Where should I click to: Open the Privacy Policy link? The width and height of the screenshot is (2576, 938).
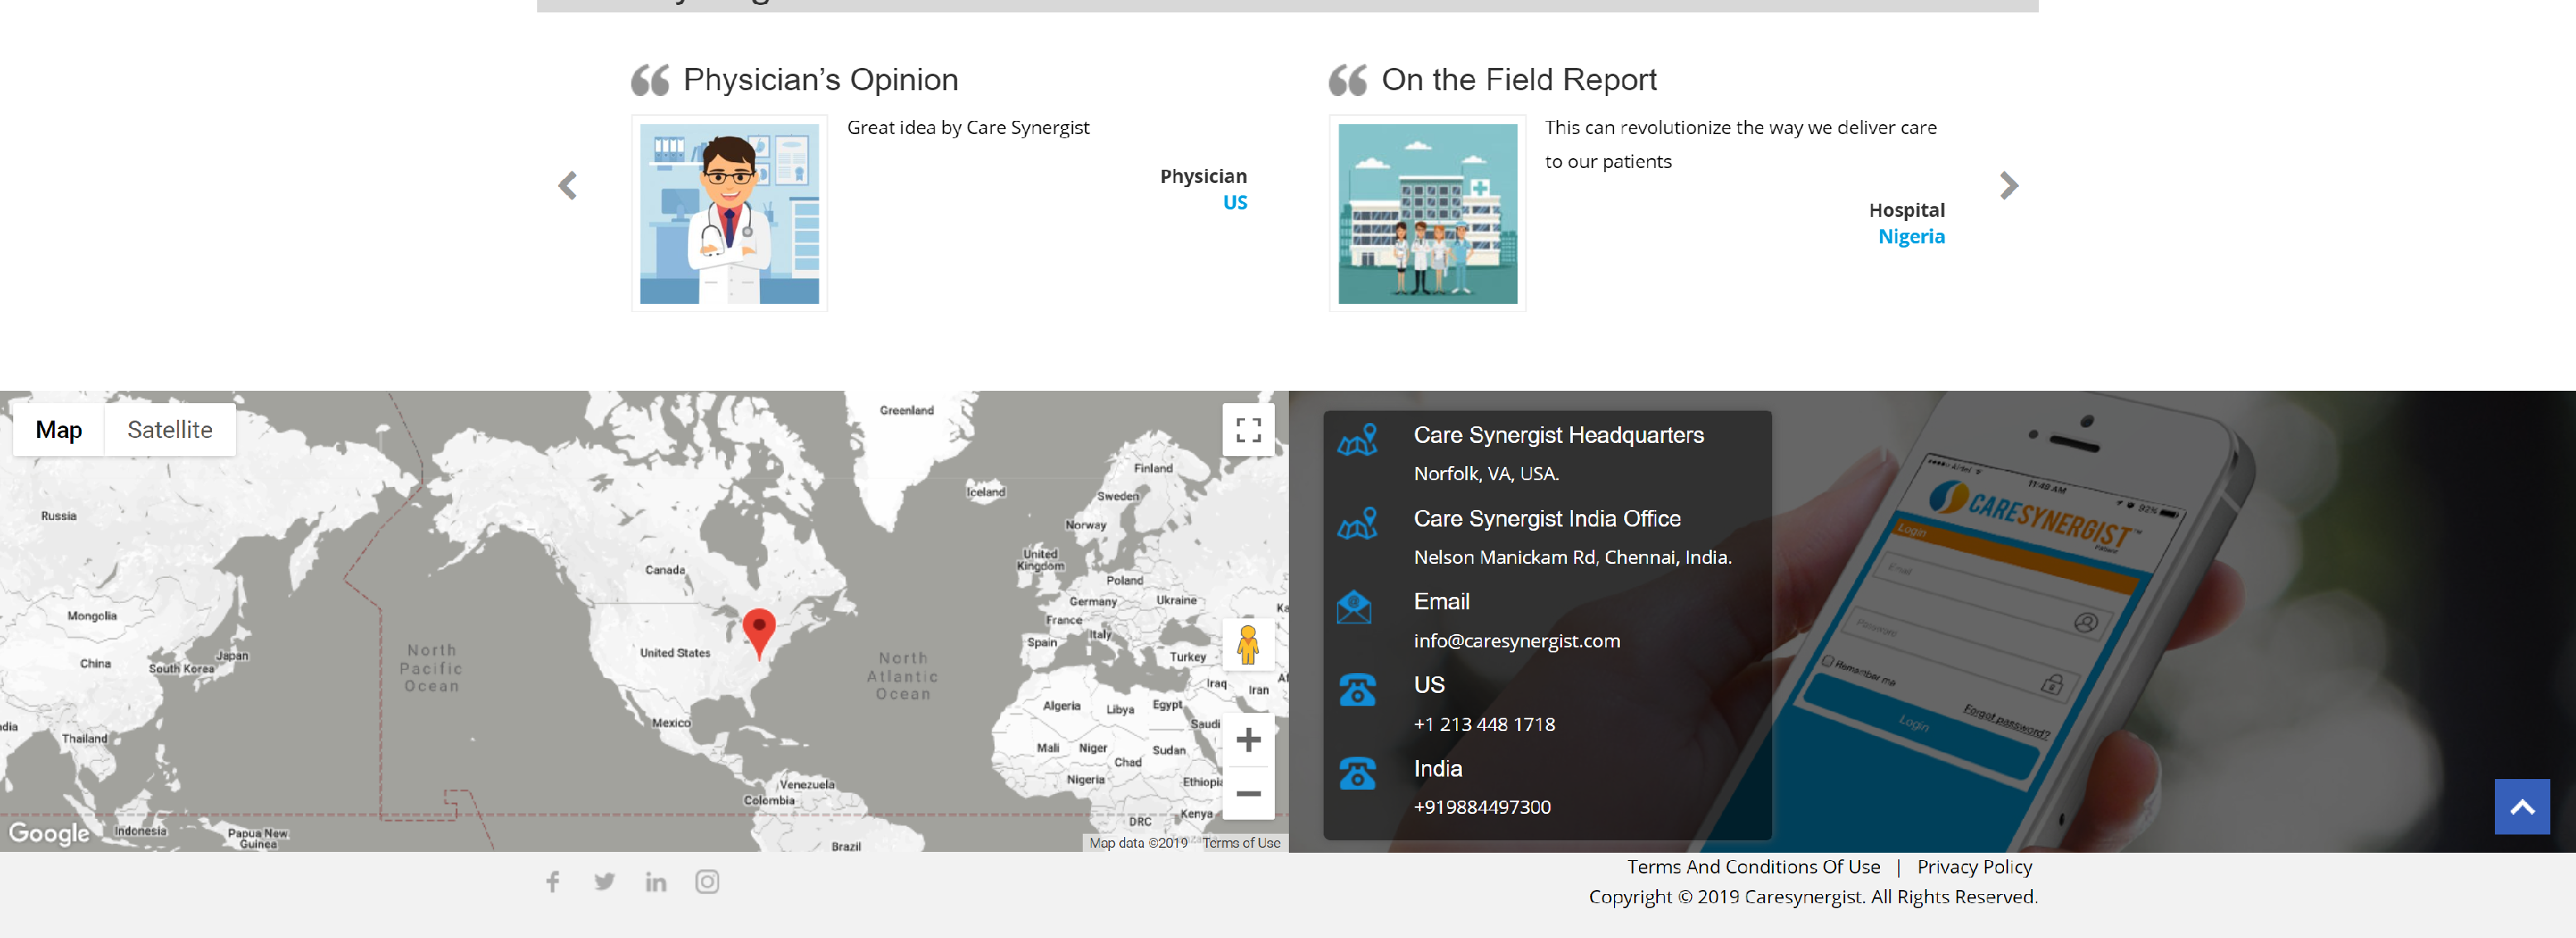click(x=1974, y=867)
